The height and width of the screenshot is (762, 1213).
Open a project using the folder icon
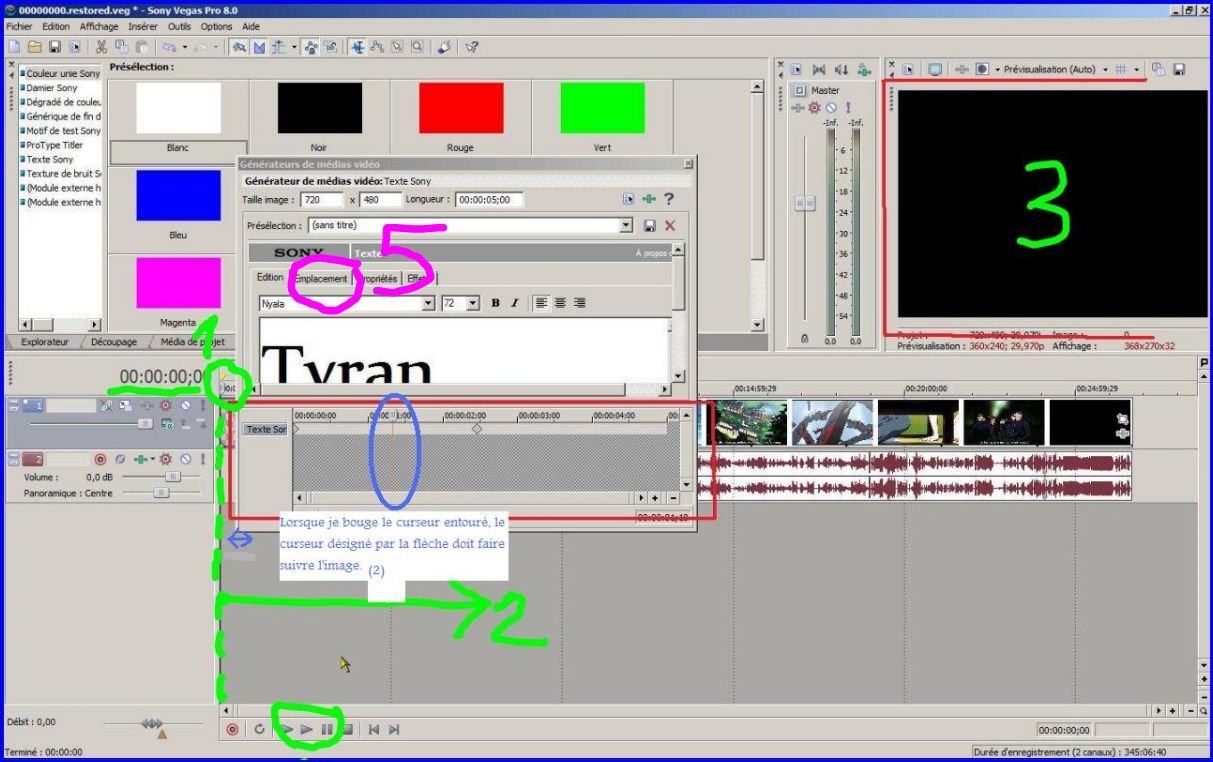[x=34, y=46]
